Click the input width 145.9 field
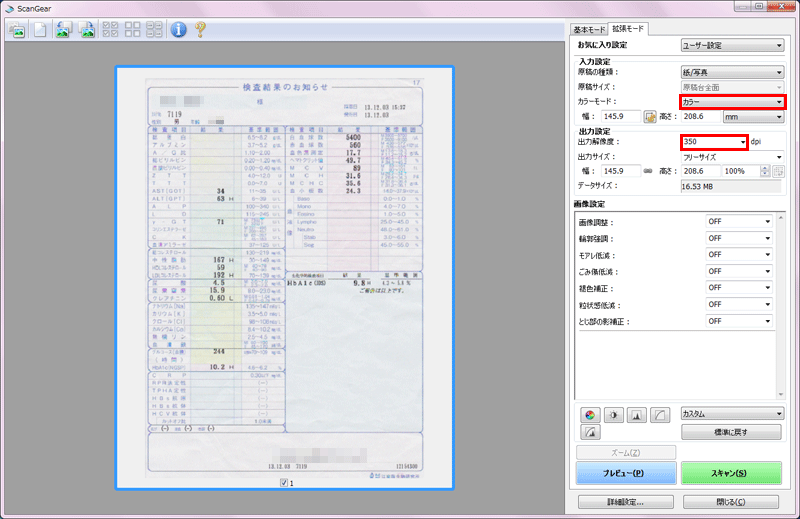This screenshot has height=519, width=800. pos(620,117)
